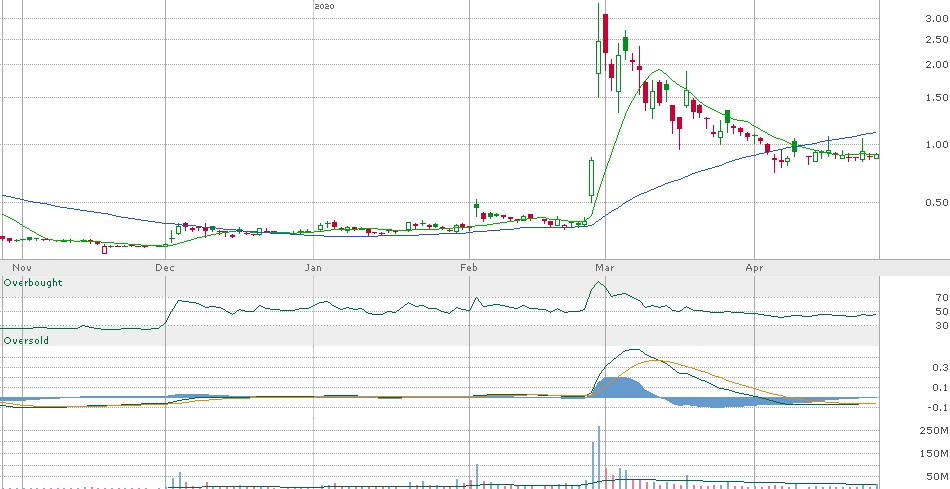Select the Apr month label

tap(754, 267)
